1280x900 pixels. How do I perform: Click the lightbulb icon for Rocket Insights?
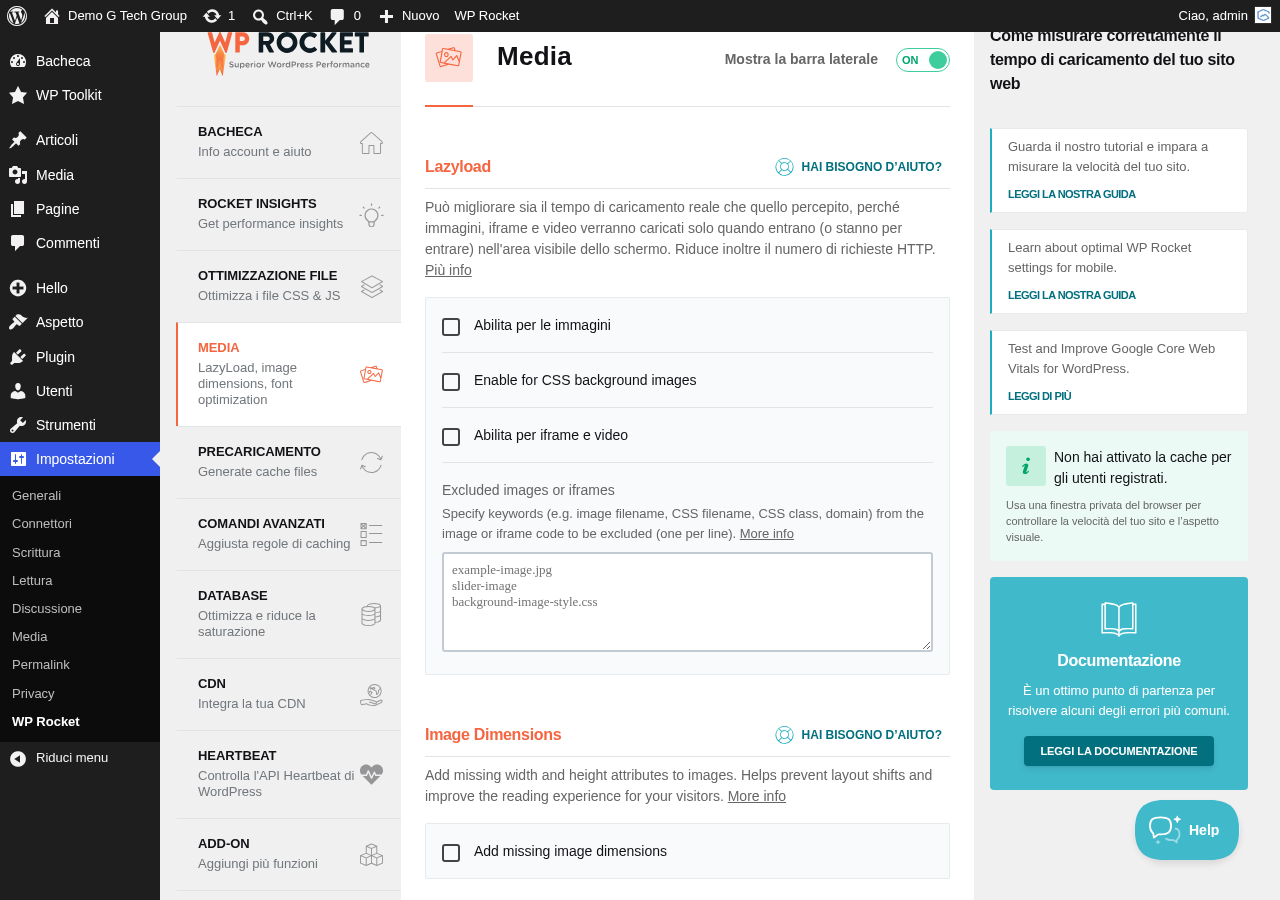pyautogui.click(x=371, y=215)
